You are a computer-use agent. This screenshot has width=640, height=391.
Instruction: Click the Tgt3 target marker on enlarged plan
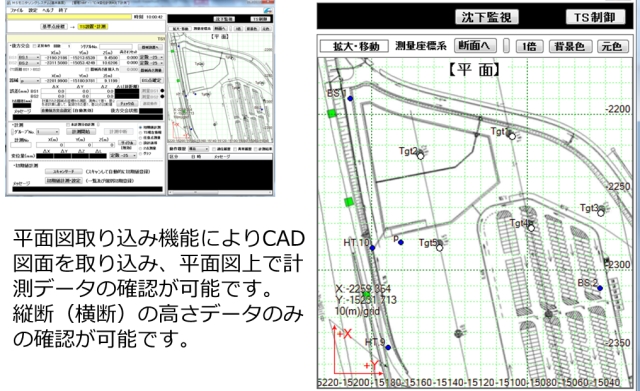coord(601,213)
